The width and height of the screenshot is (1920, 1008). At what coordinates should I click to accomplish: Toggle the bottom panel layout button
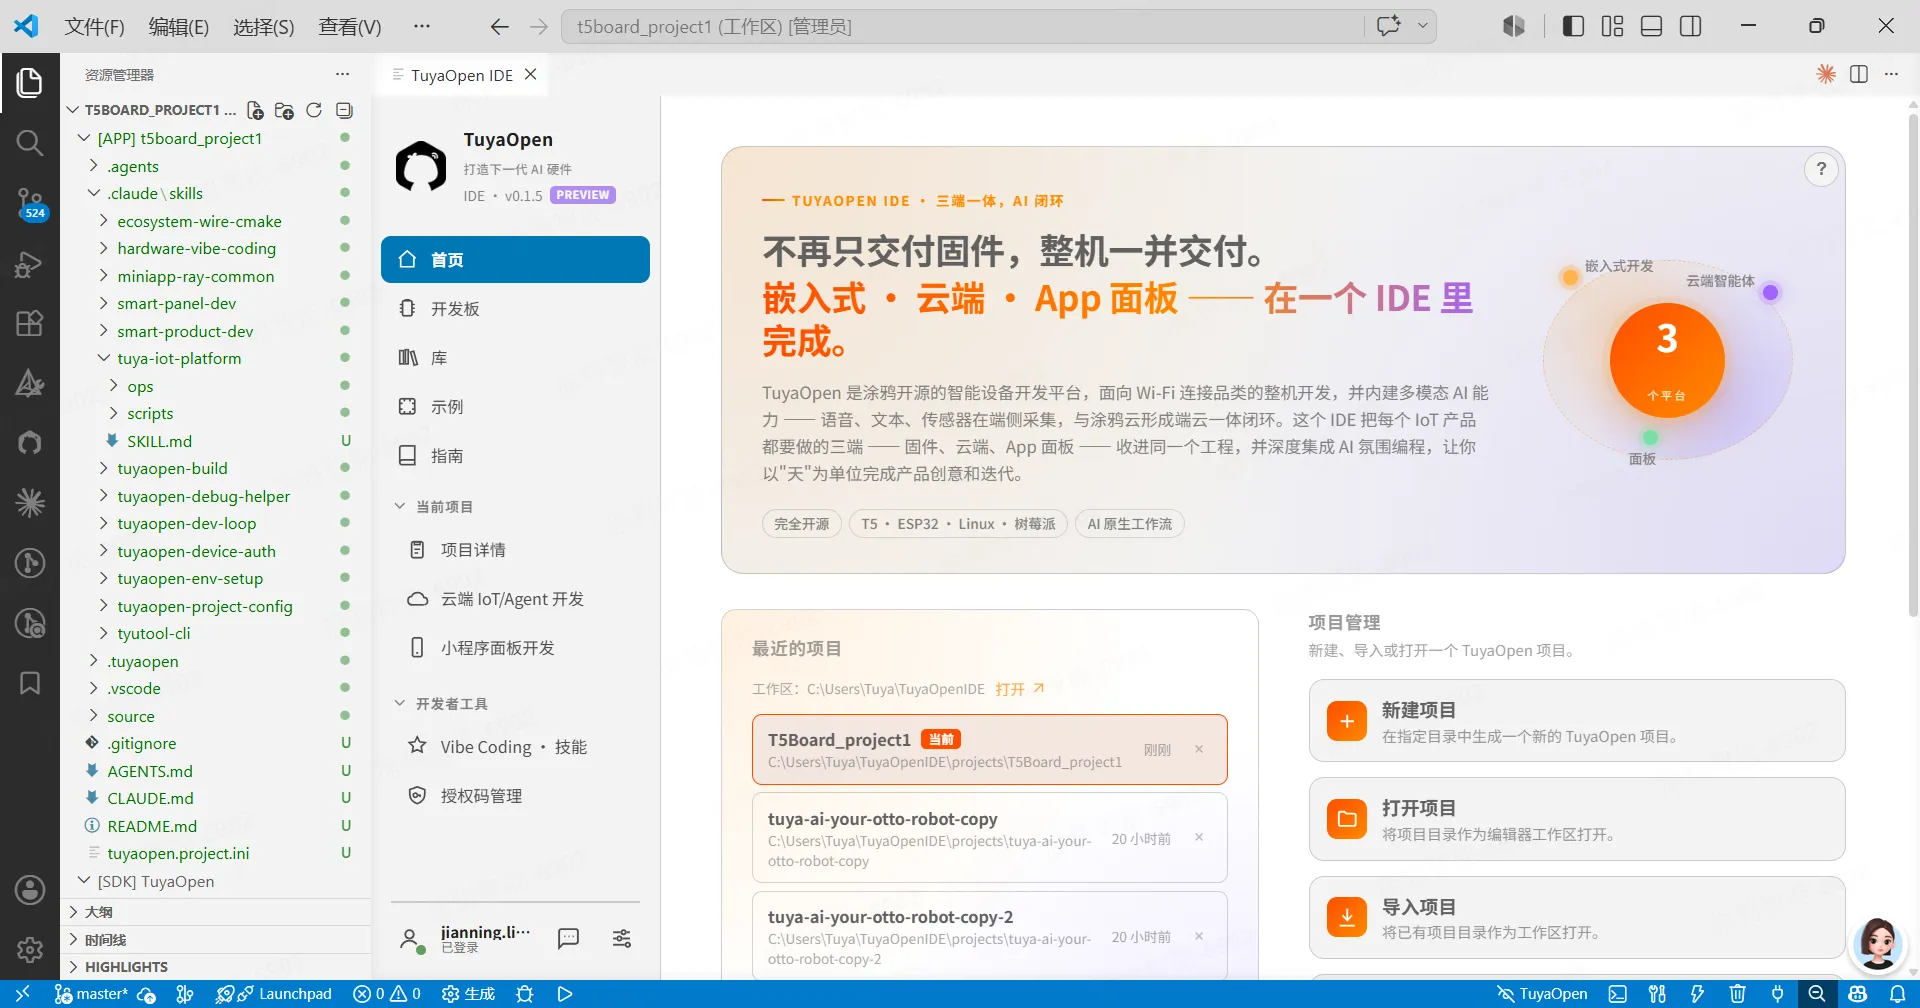(x=1652, y=26)
